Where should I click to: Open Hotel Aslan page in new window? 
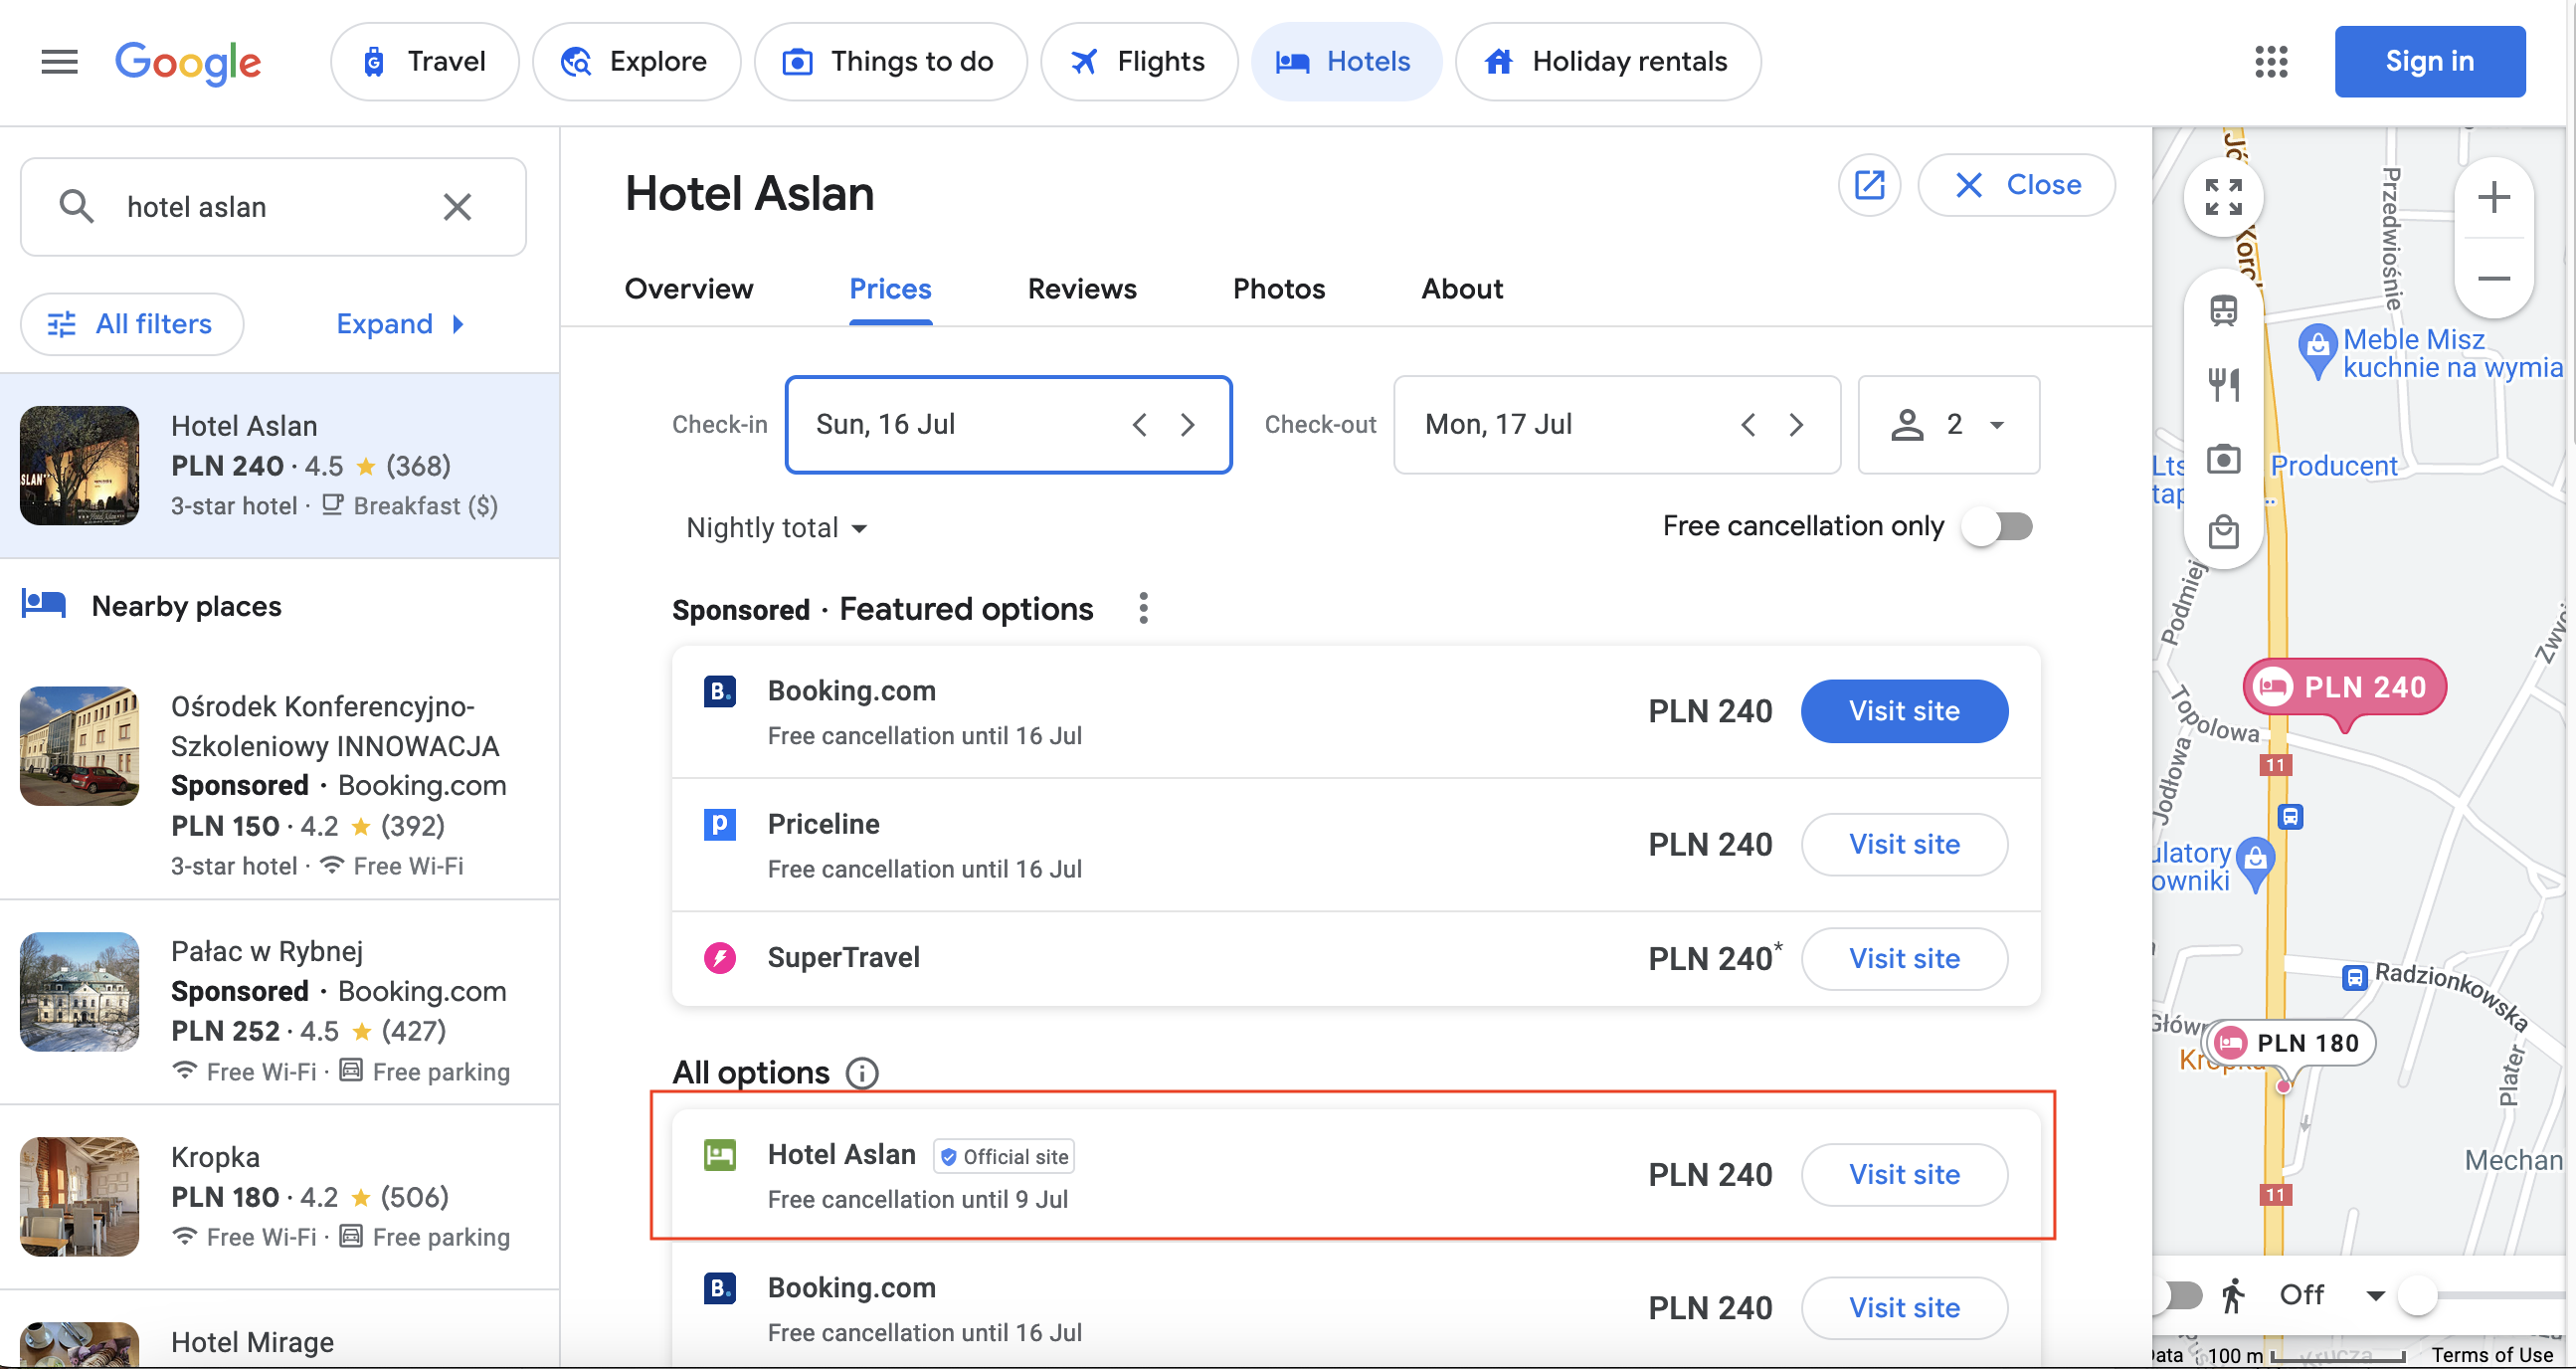click(1870, 185)
